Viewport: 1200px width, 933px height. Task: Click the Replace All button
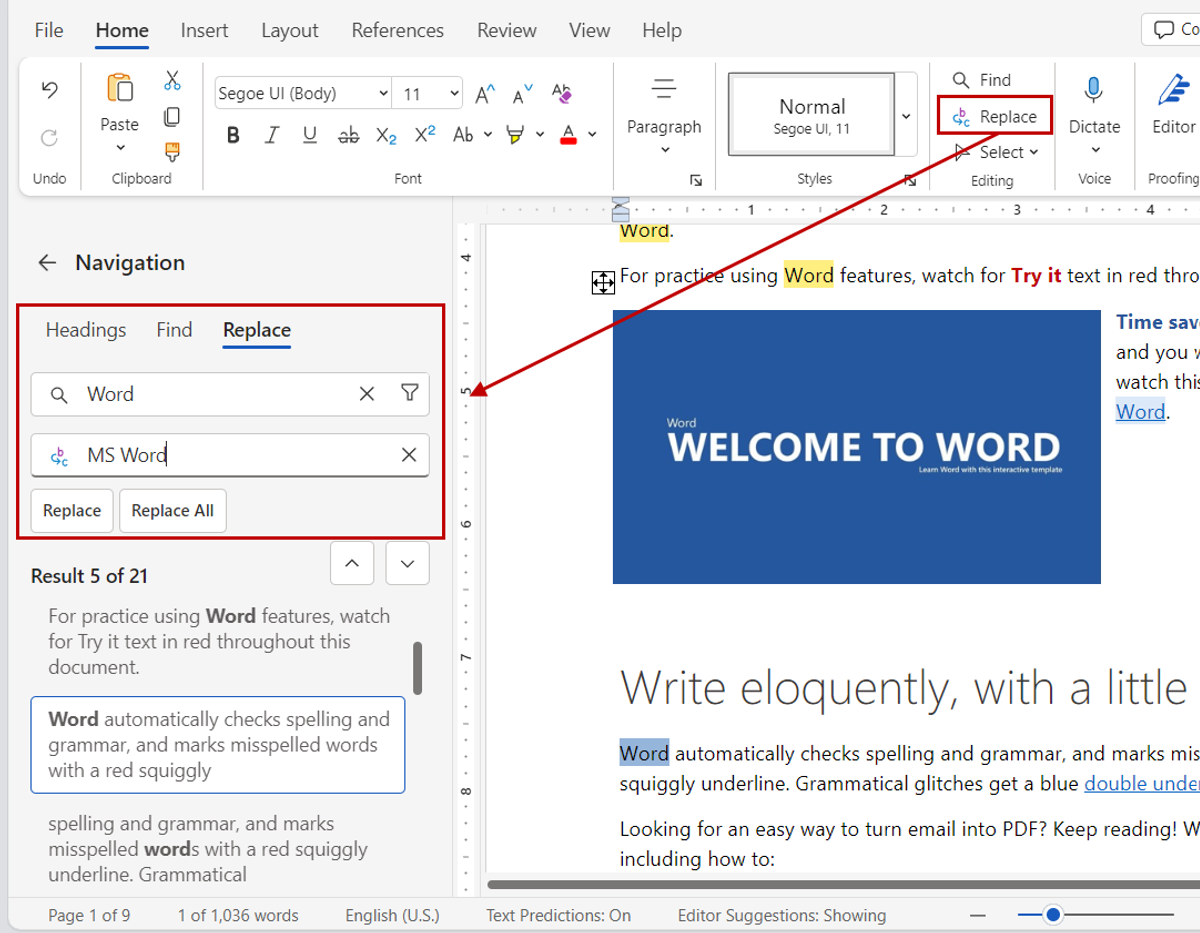(172, 510)
